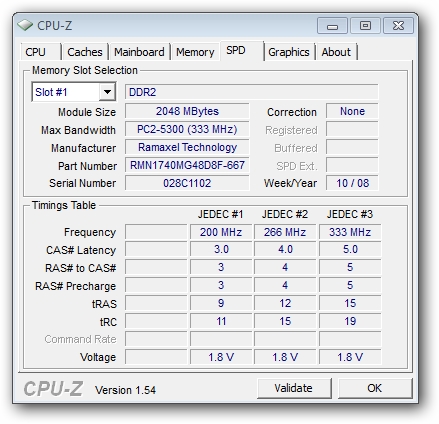
Task: Click the Version 1.54 text
Action: point(125,390)
